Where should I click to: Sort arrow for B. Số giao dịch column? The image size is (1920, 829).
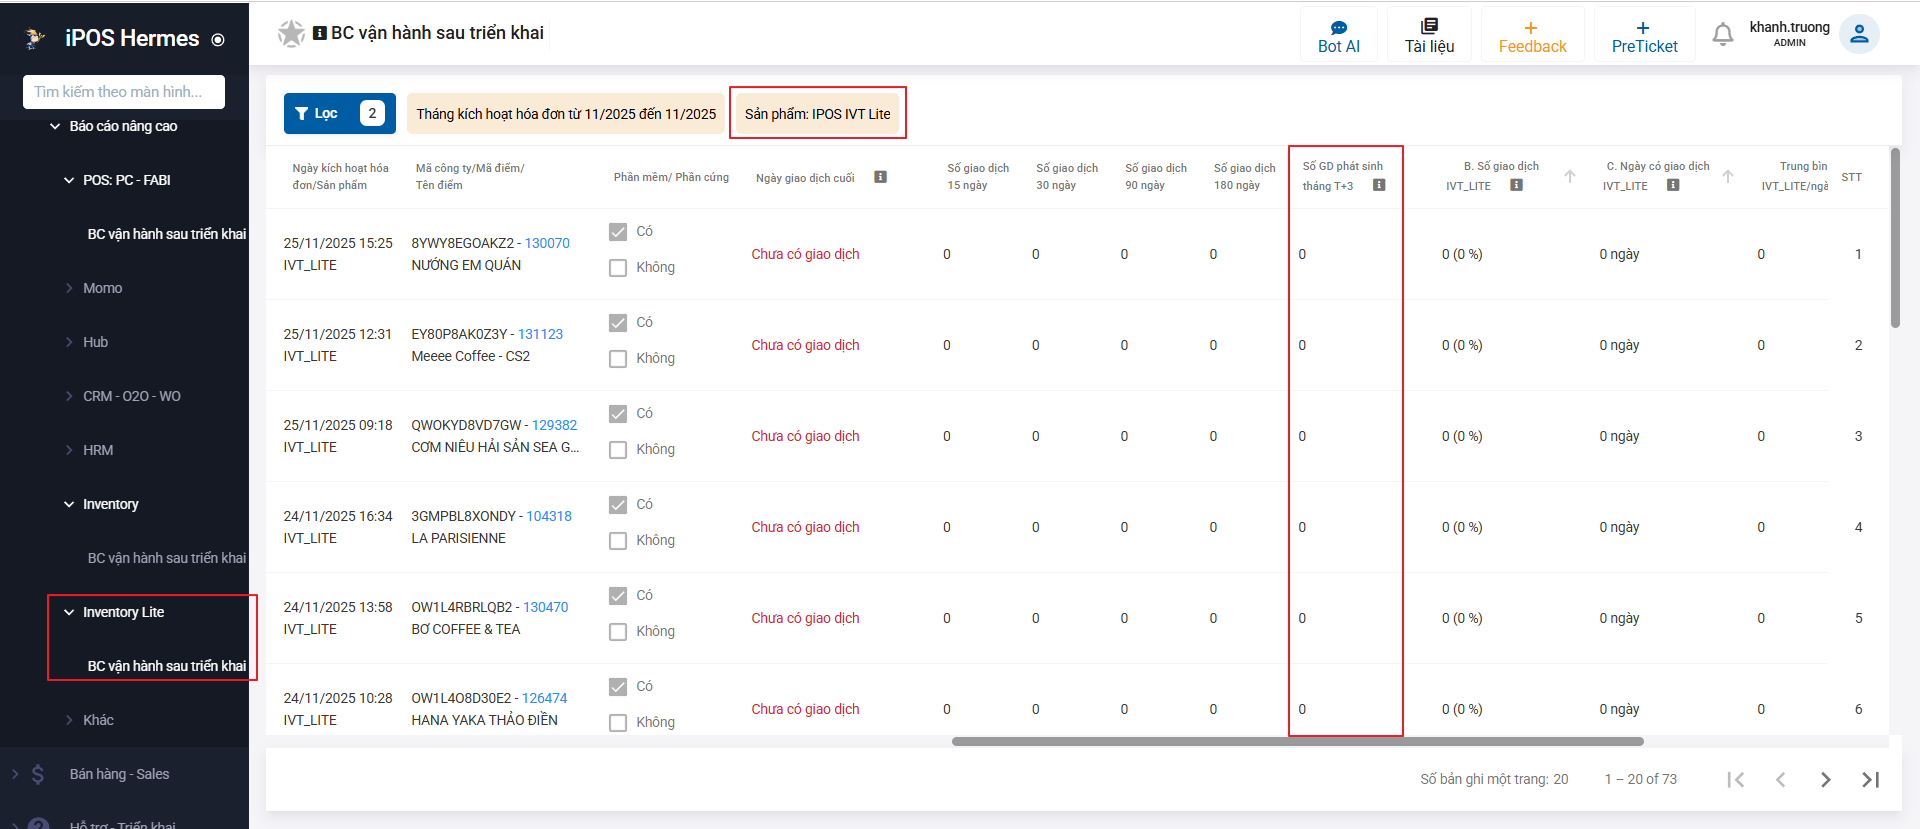[x=1570, y=176]
